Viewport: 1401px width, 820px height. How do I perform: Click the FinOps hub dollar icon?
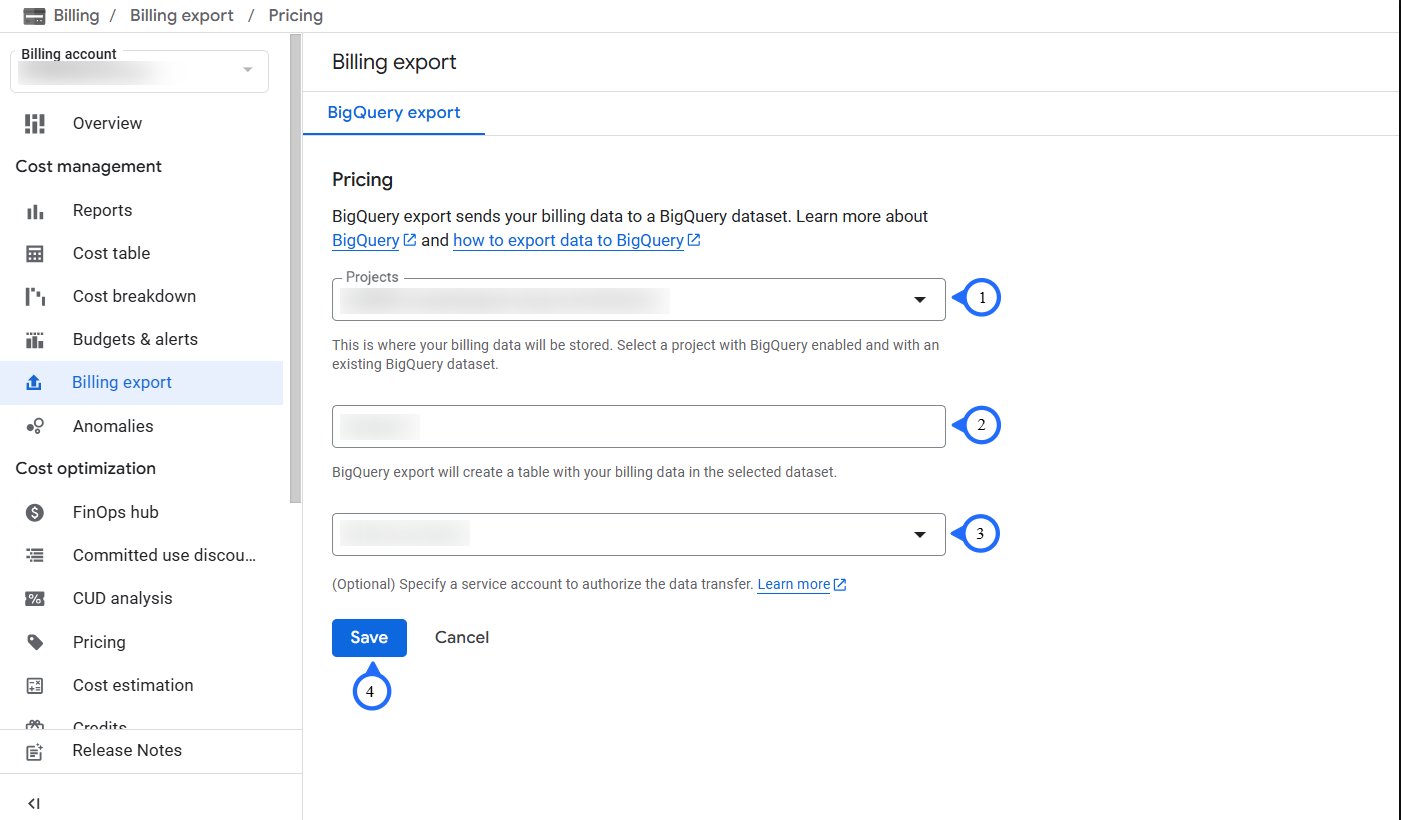point(35,513)
